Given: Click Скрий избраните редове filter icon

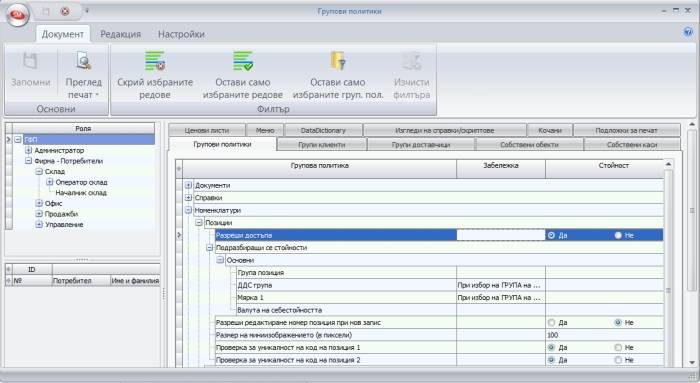Looking at the screenshot, I should [x=155, y=61].
